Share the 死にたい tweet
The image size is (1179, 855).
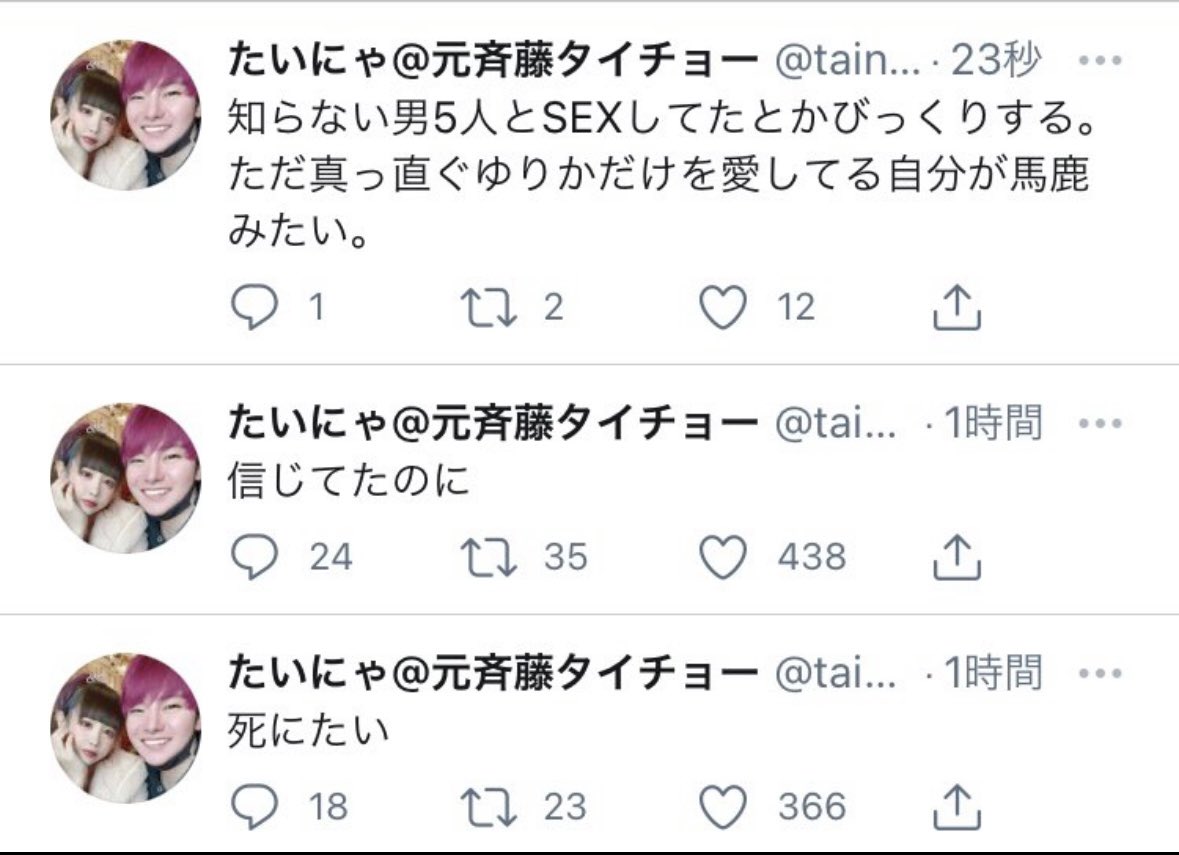pos(956,806)
